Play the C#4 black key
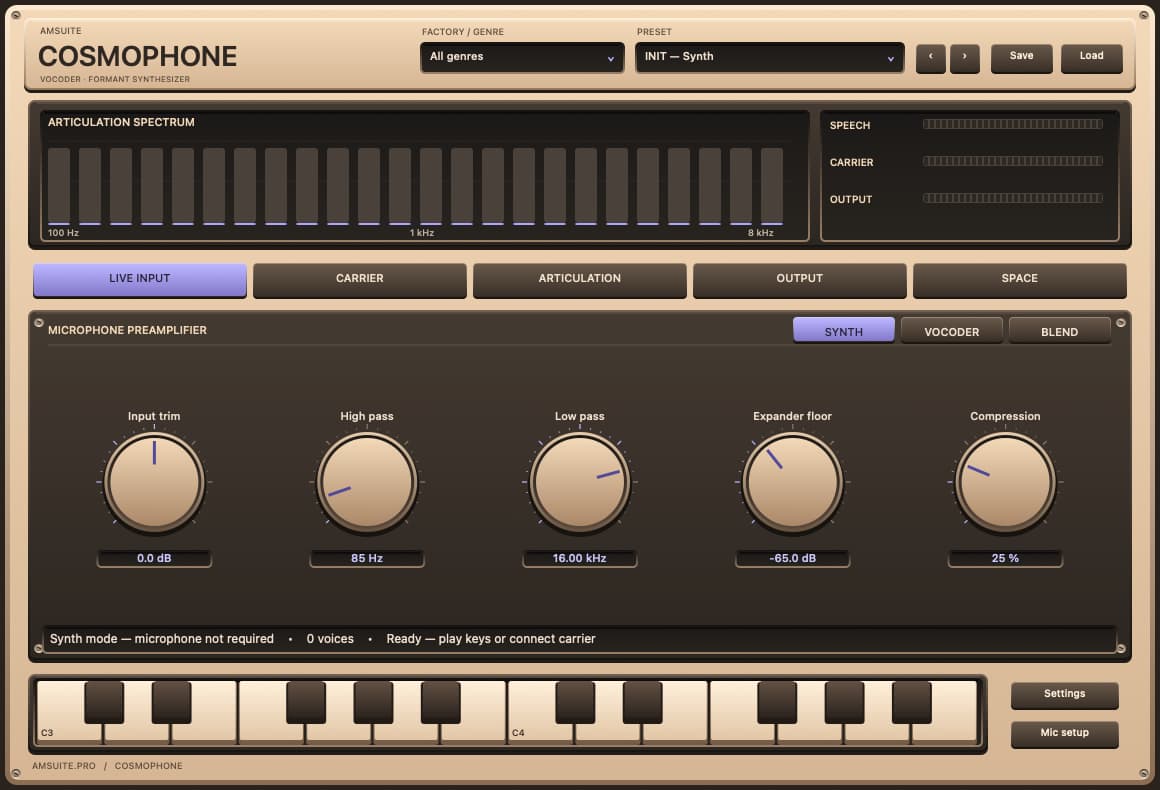1160x790 pixels. click(575, 702)
